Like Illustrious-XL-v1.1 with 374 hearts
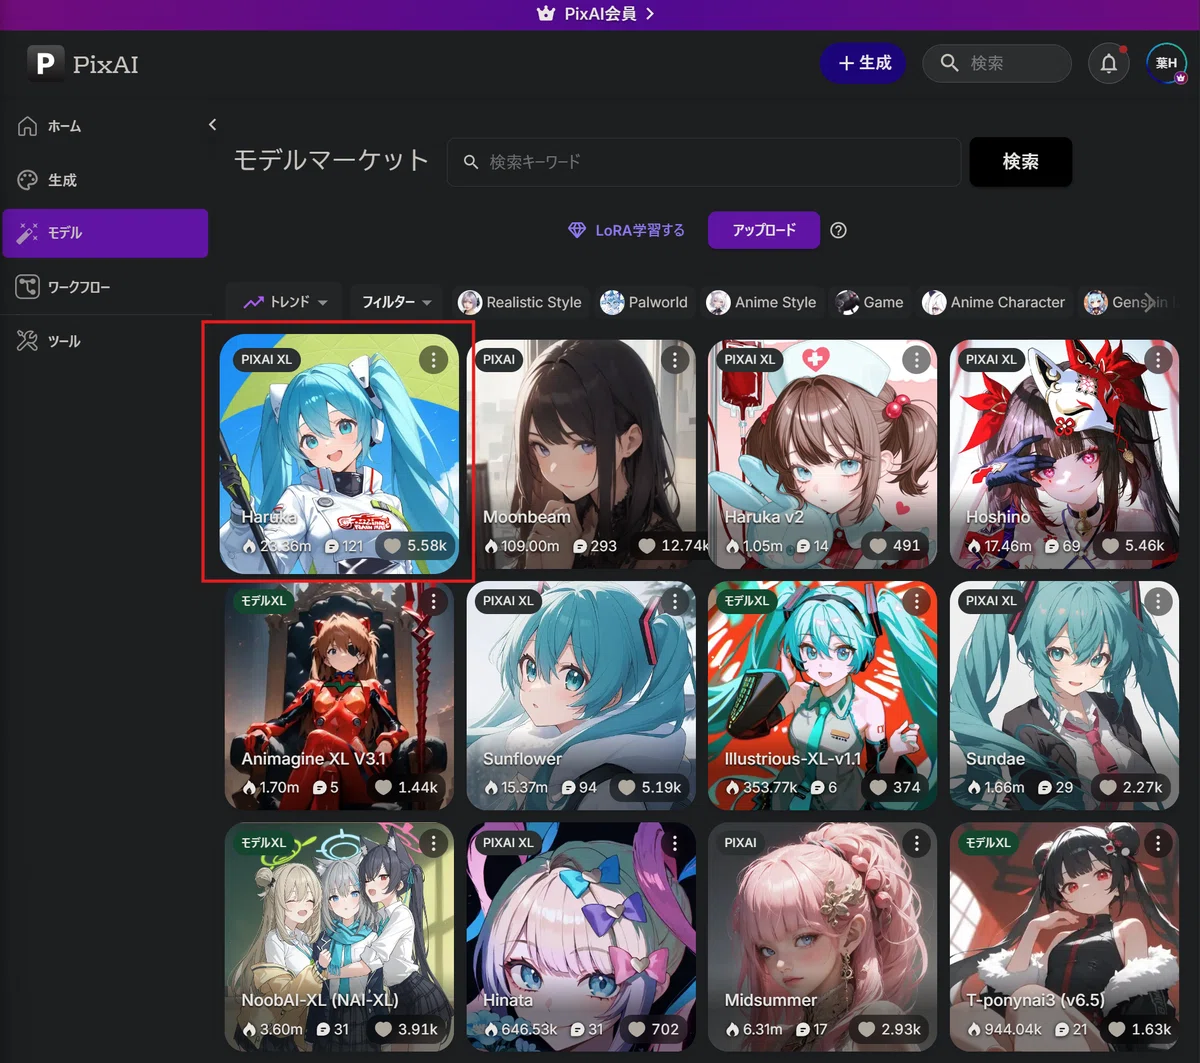 [895, 788]
